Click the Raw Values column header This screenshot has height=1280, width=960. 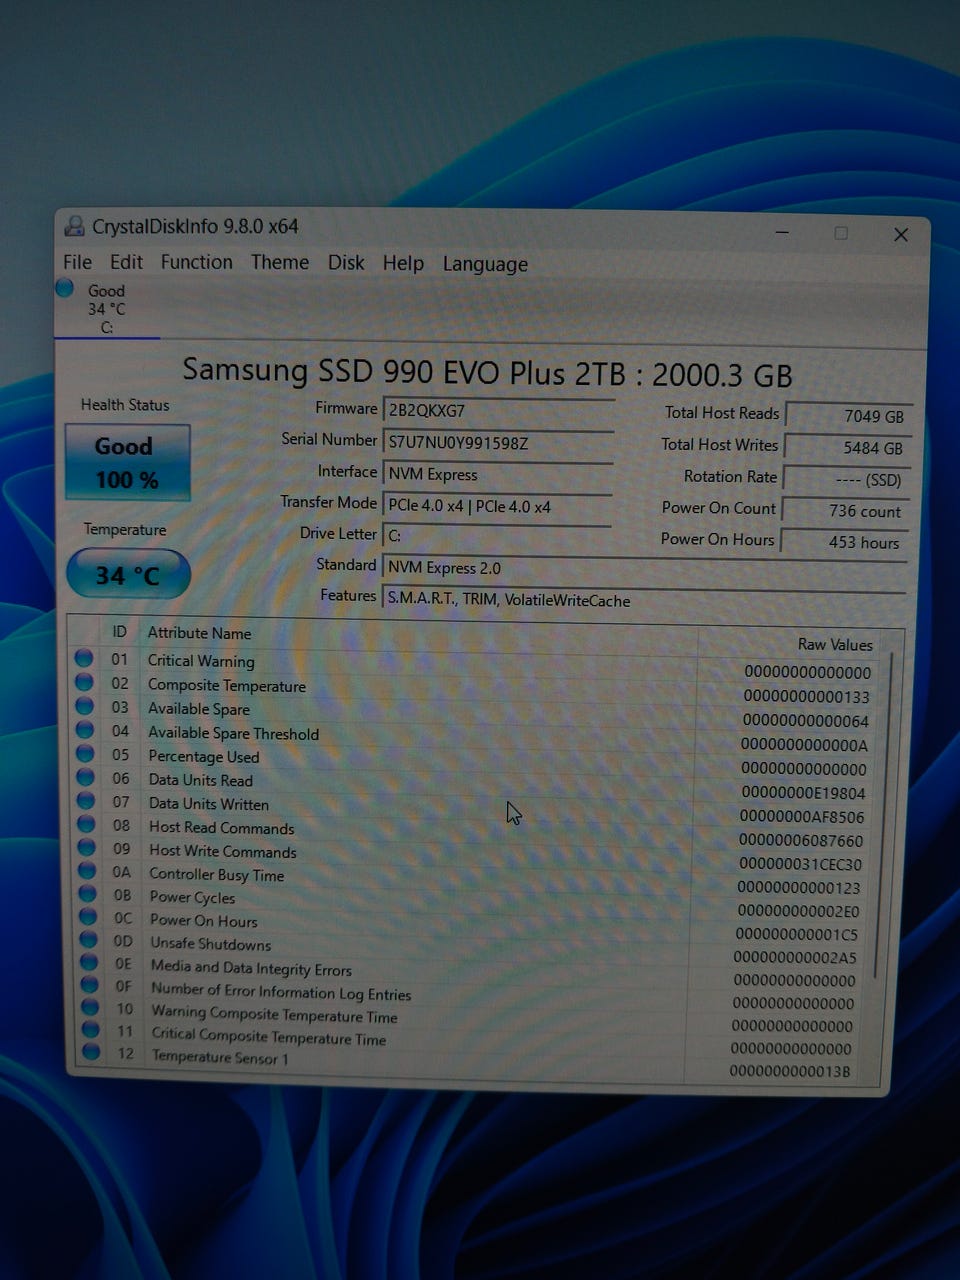835,645
